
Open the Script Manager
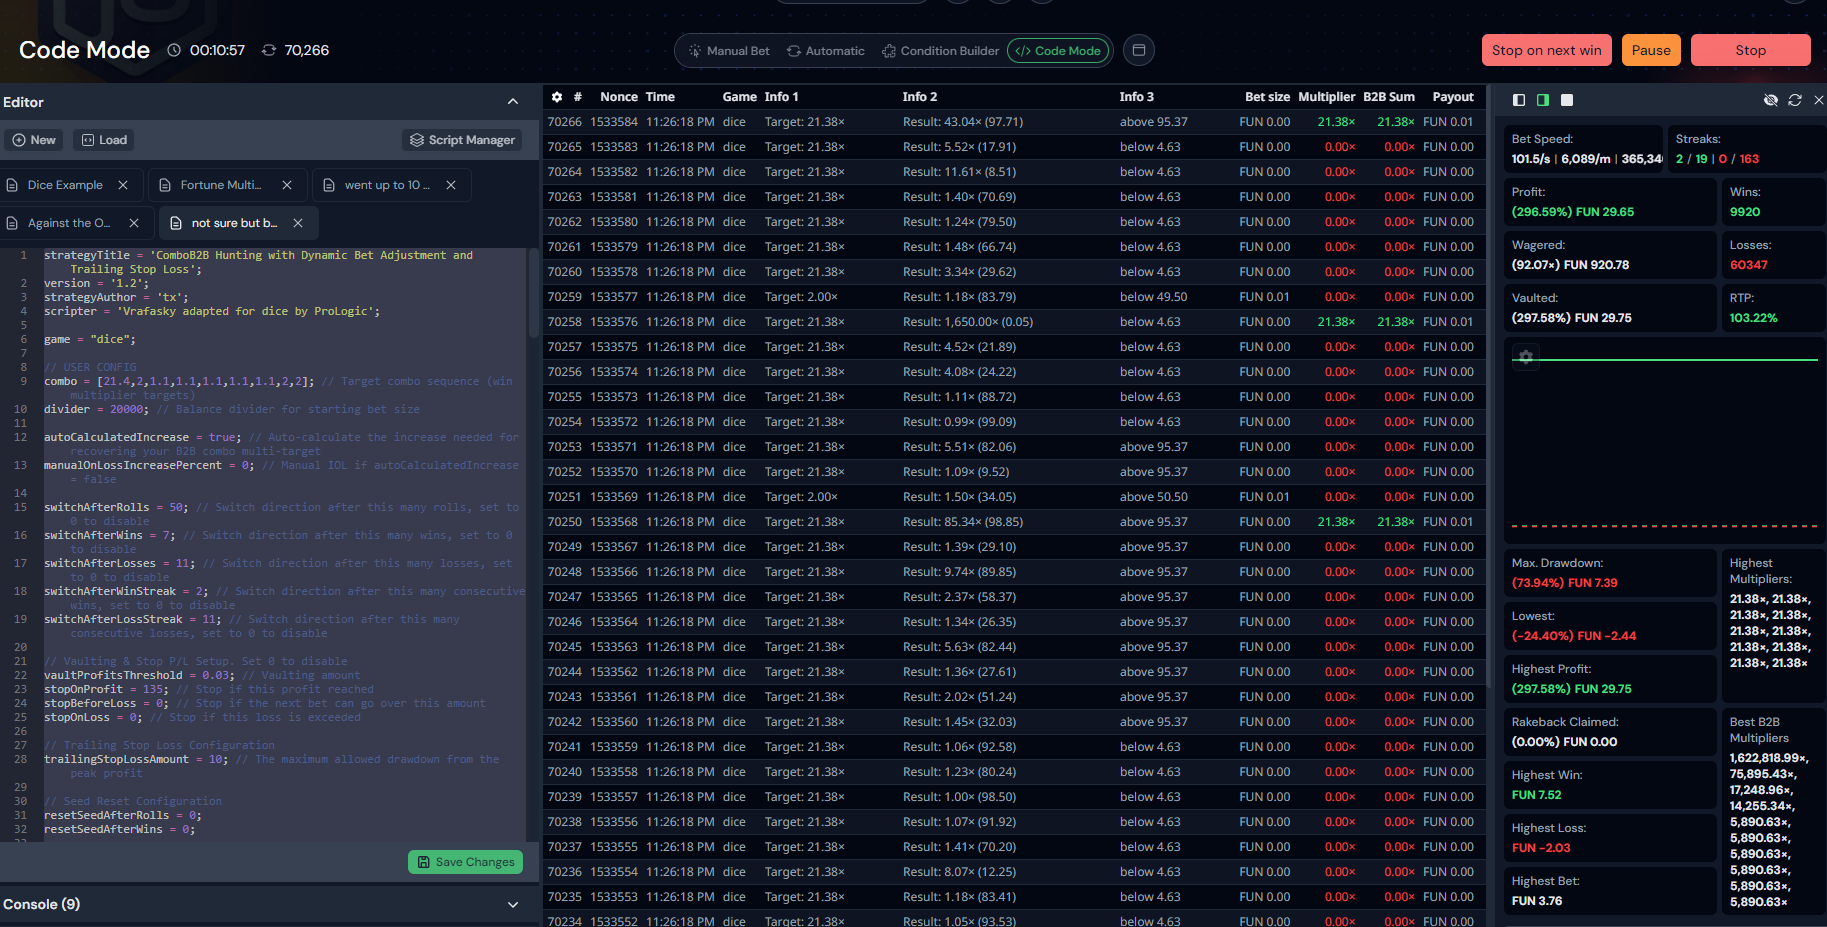pos(462,140)
